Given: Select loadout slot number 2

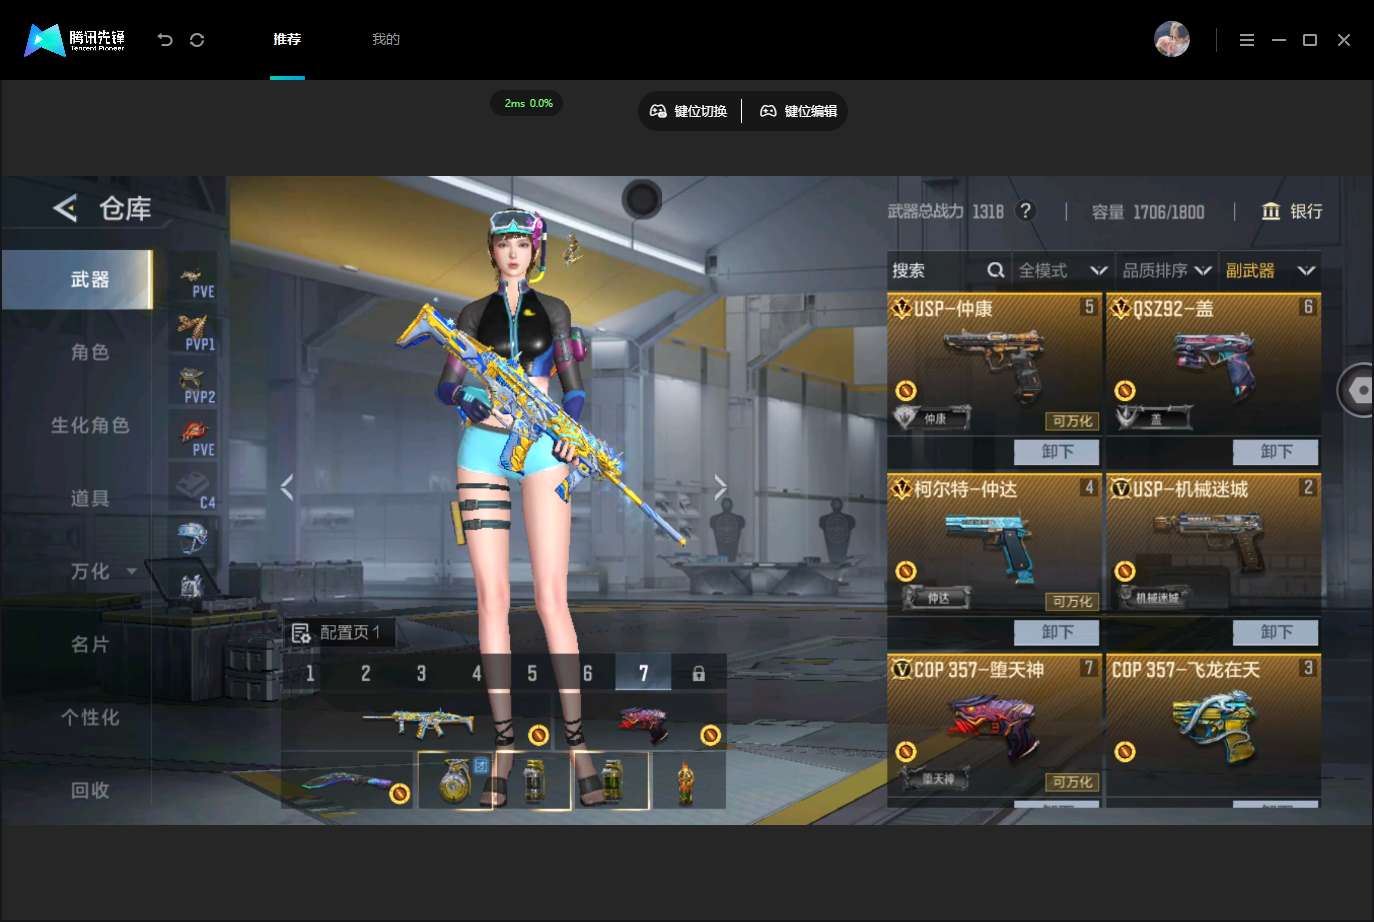Looking at the screenshot, I should point(365,673).
